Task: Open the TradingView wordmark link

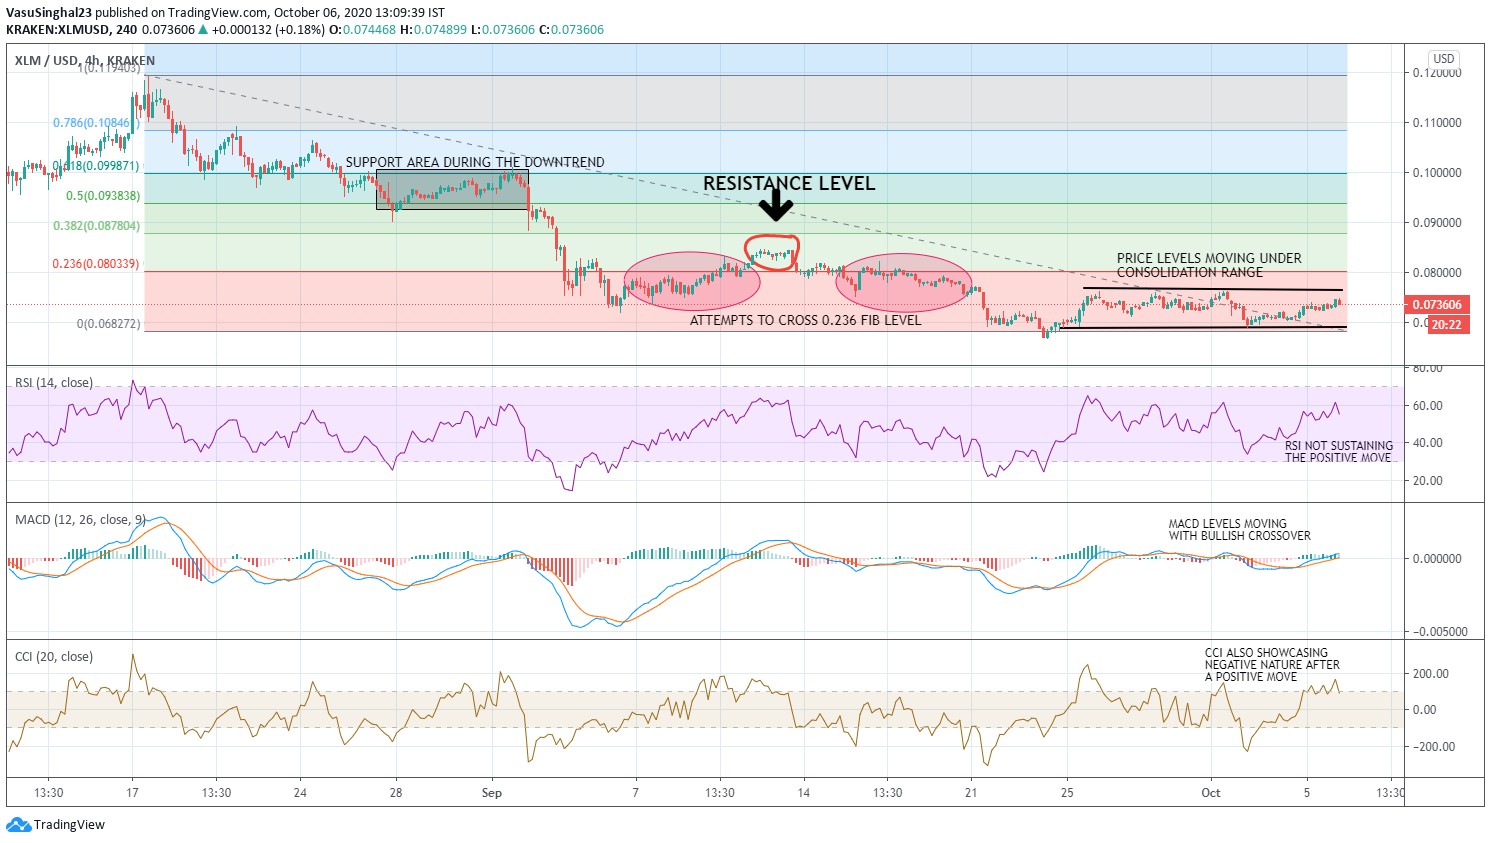Action: [69, 825]
